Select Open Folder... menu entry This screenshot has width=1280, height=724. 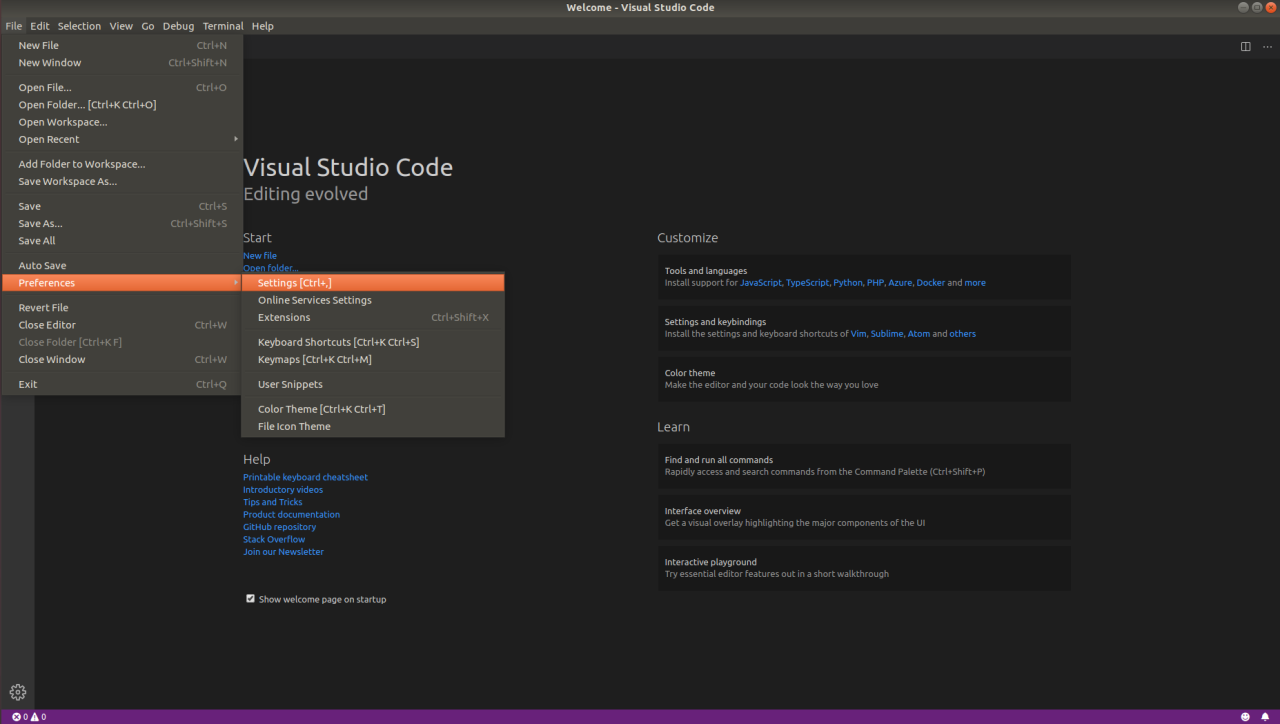click(x=122, y=105)
